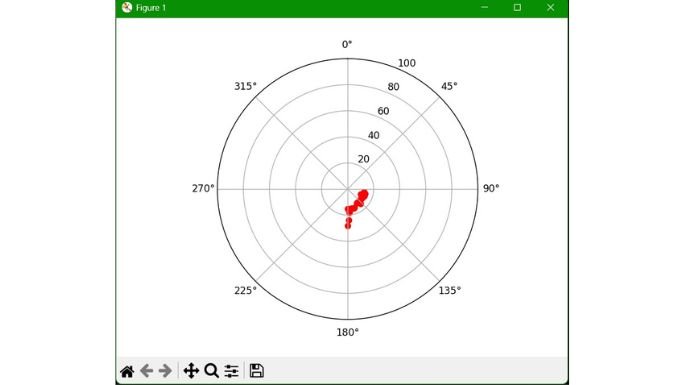
Task: Click the radial label 40
Action: 374,135
